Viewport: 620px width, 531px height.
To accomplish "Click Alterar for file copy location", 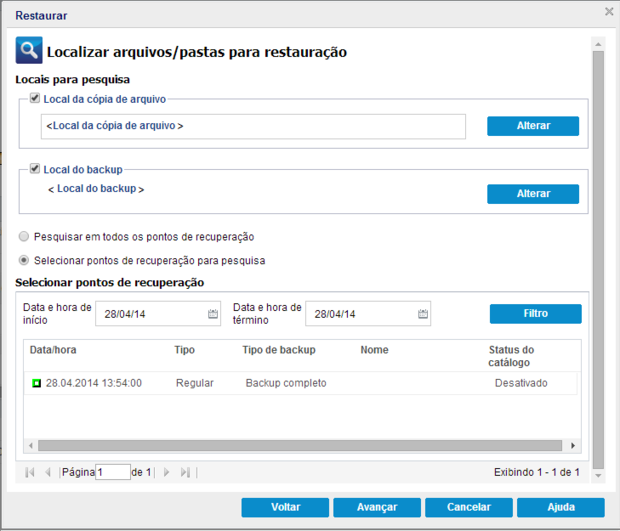I will pyautogui.click(x=533, y=126).
